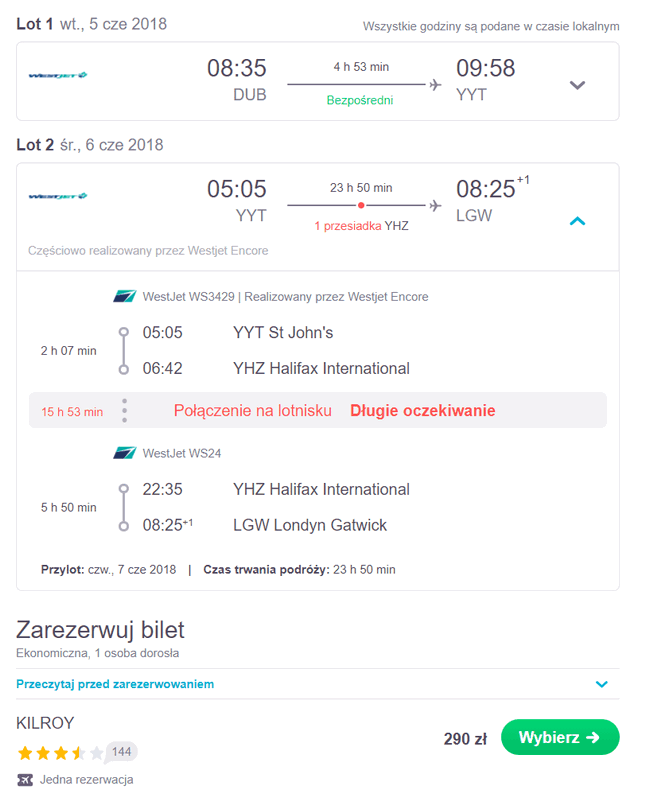Click the WestJet tail icon beside WS3429
The image size is (650, 802).
(x=125, y=296)
